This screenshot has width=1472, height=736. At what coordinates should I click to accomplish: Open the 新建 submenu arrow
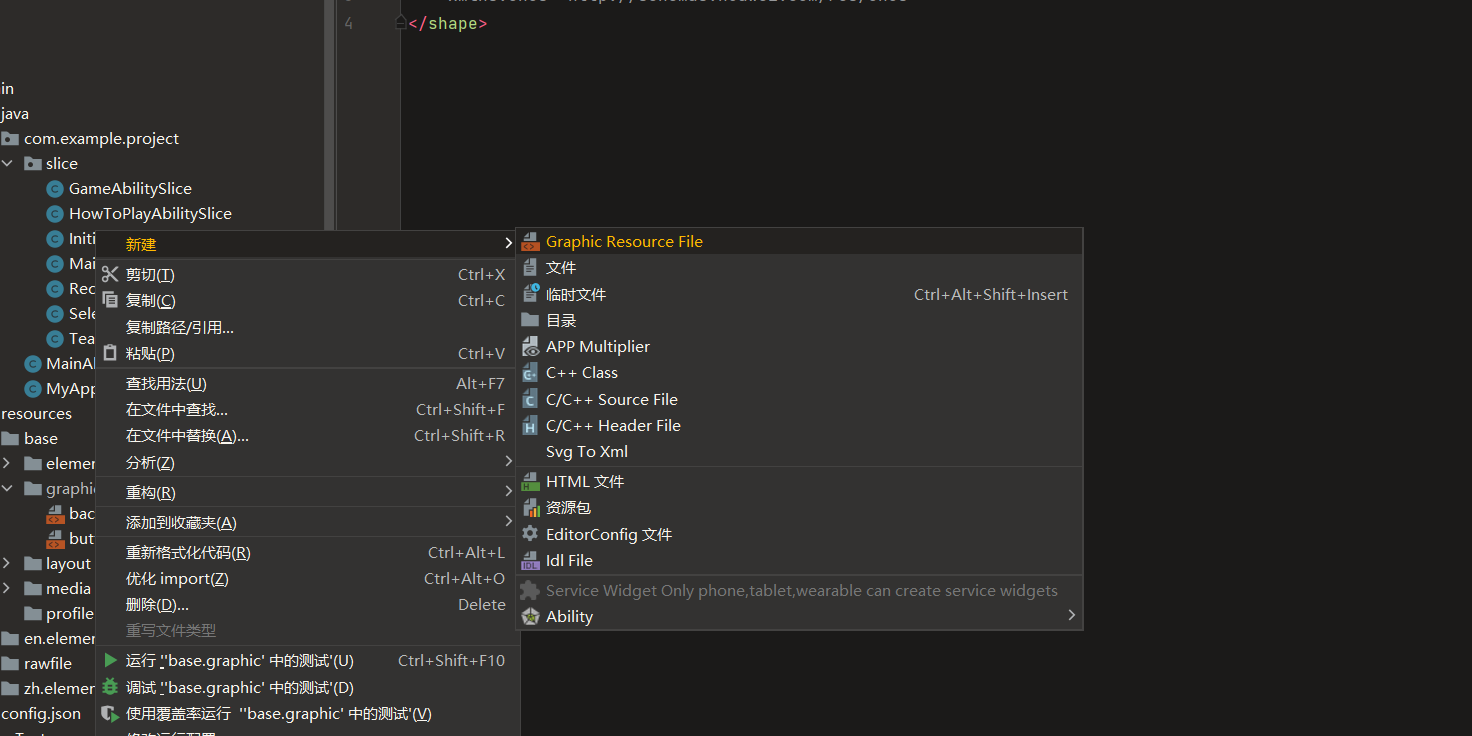pyautogui.click(x=508, y=244)
